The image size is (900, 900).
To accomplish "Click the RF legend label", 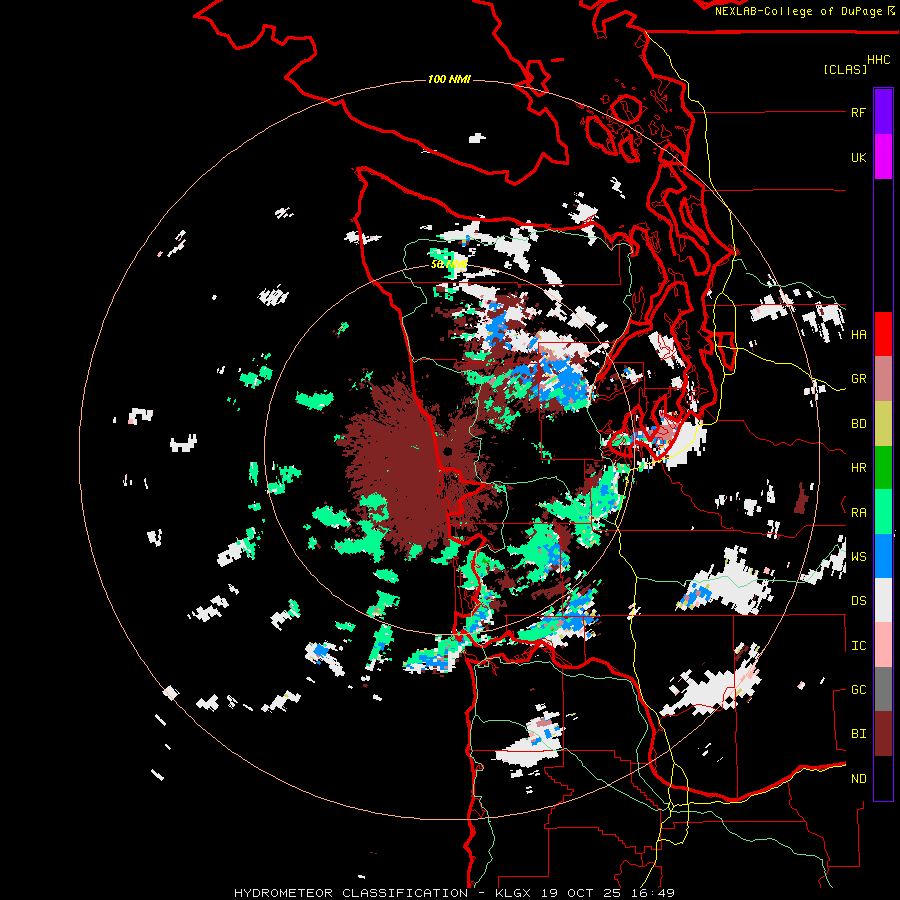I will coord(858,113).
